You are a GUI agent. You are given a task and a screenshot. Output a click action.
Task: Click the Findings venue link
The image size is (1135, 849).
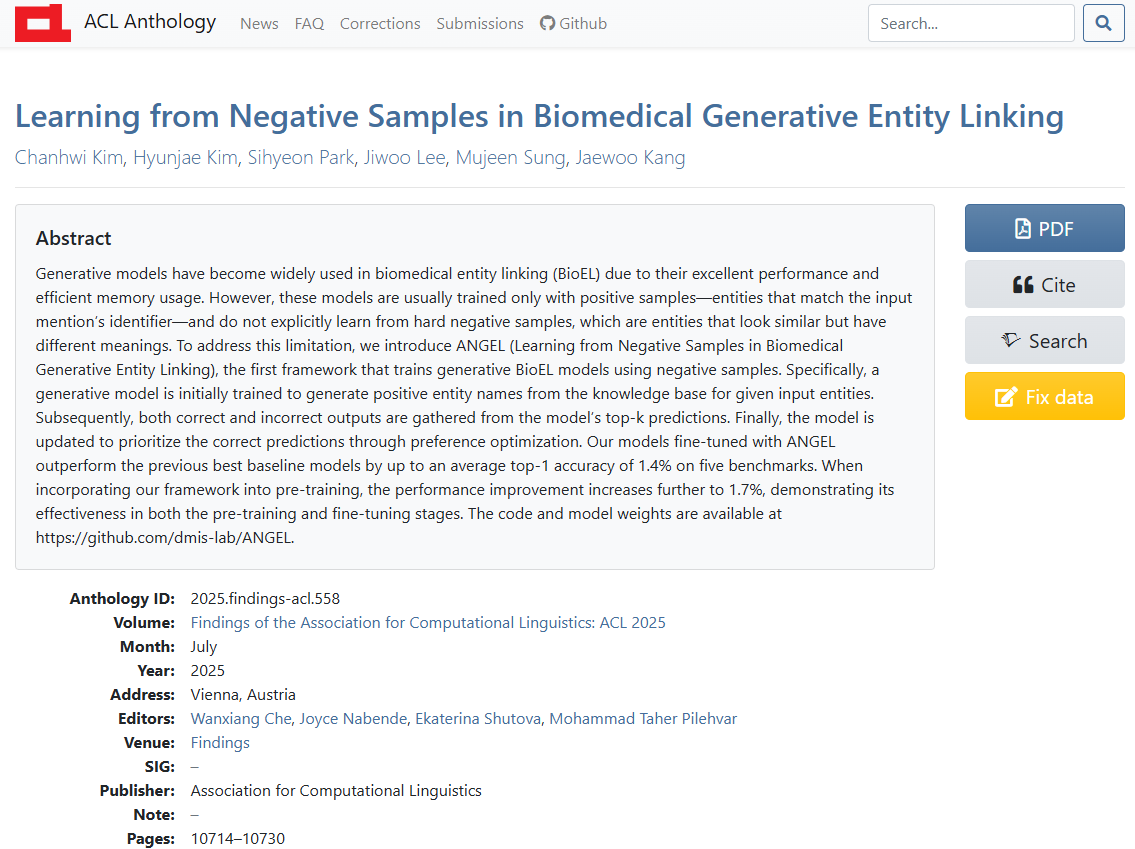tap(220, 742)
